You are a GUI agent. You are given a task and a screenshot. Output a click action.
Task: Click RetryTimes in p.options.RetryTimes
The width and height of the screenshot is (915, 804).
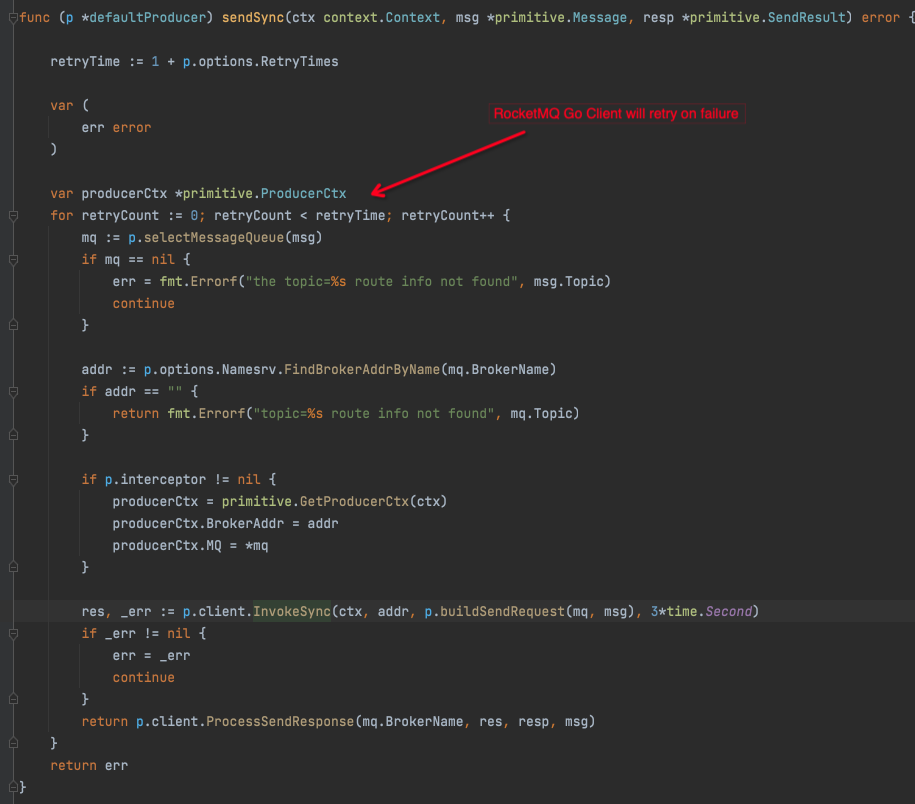(x=299, y=62)
